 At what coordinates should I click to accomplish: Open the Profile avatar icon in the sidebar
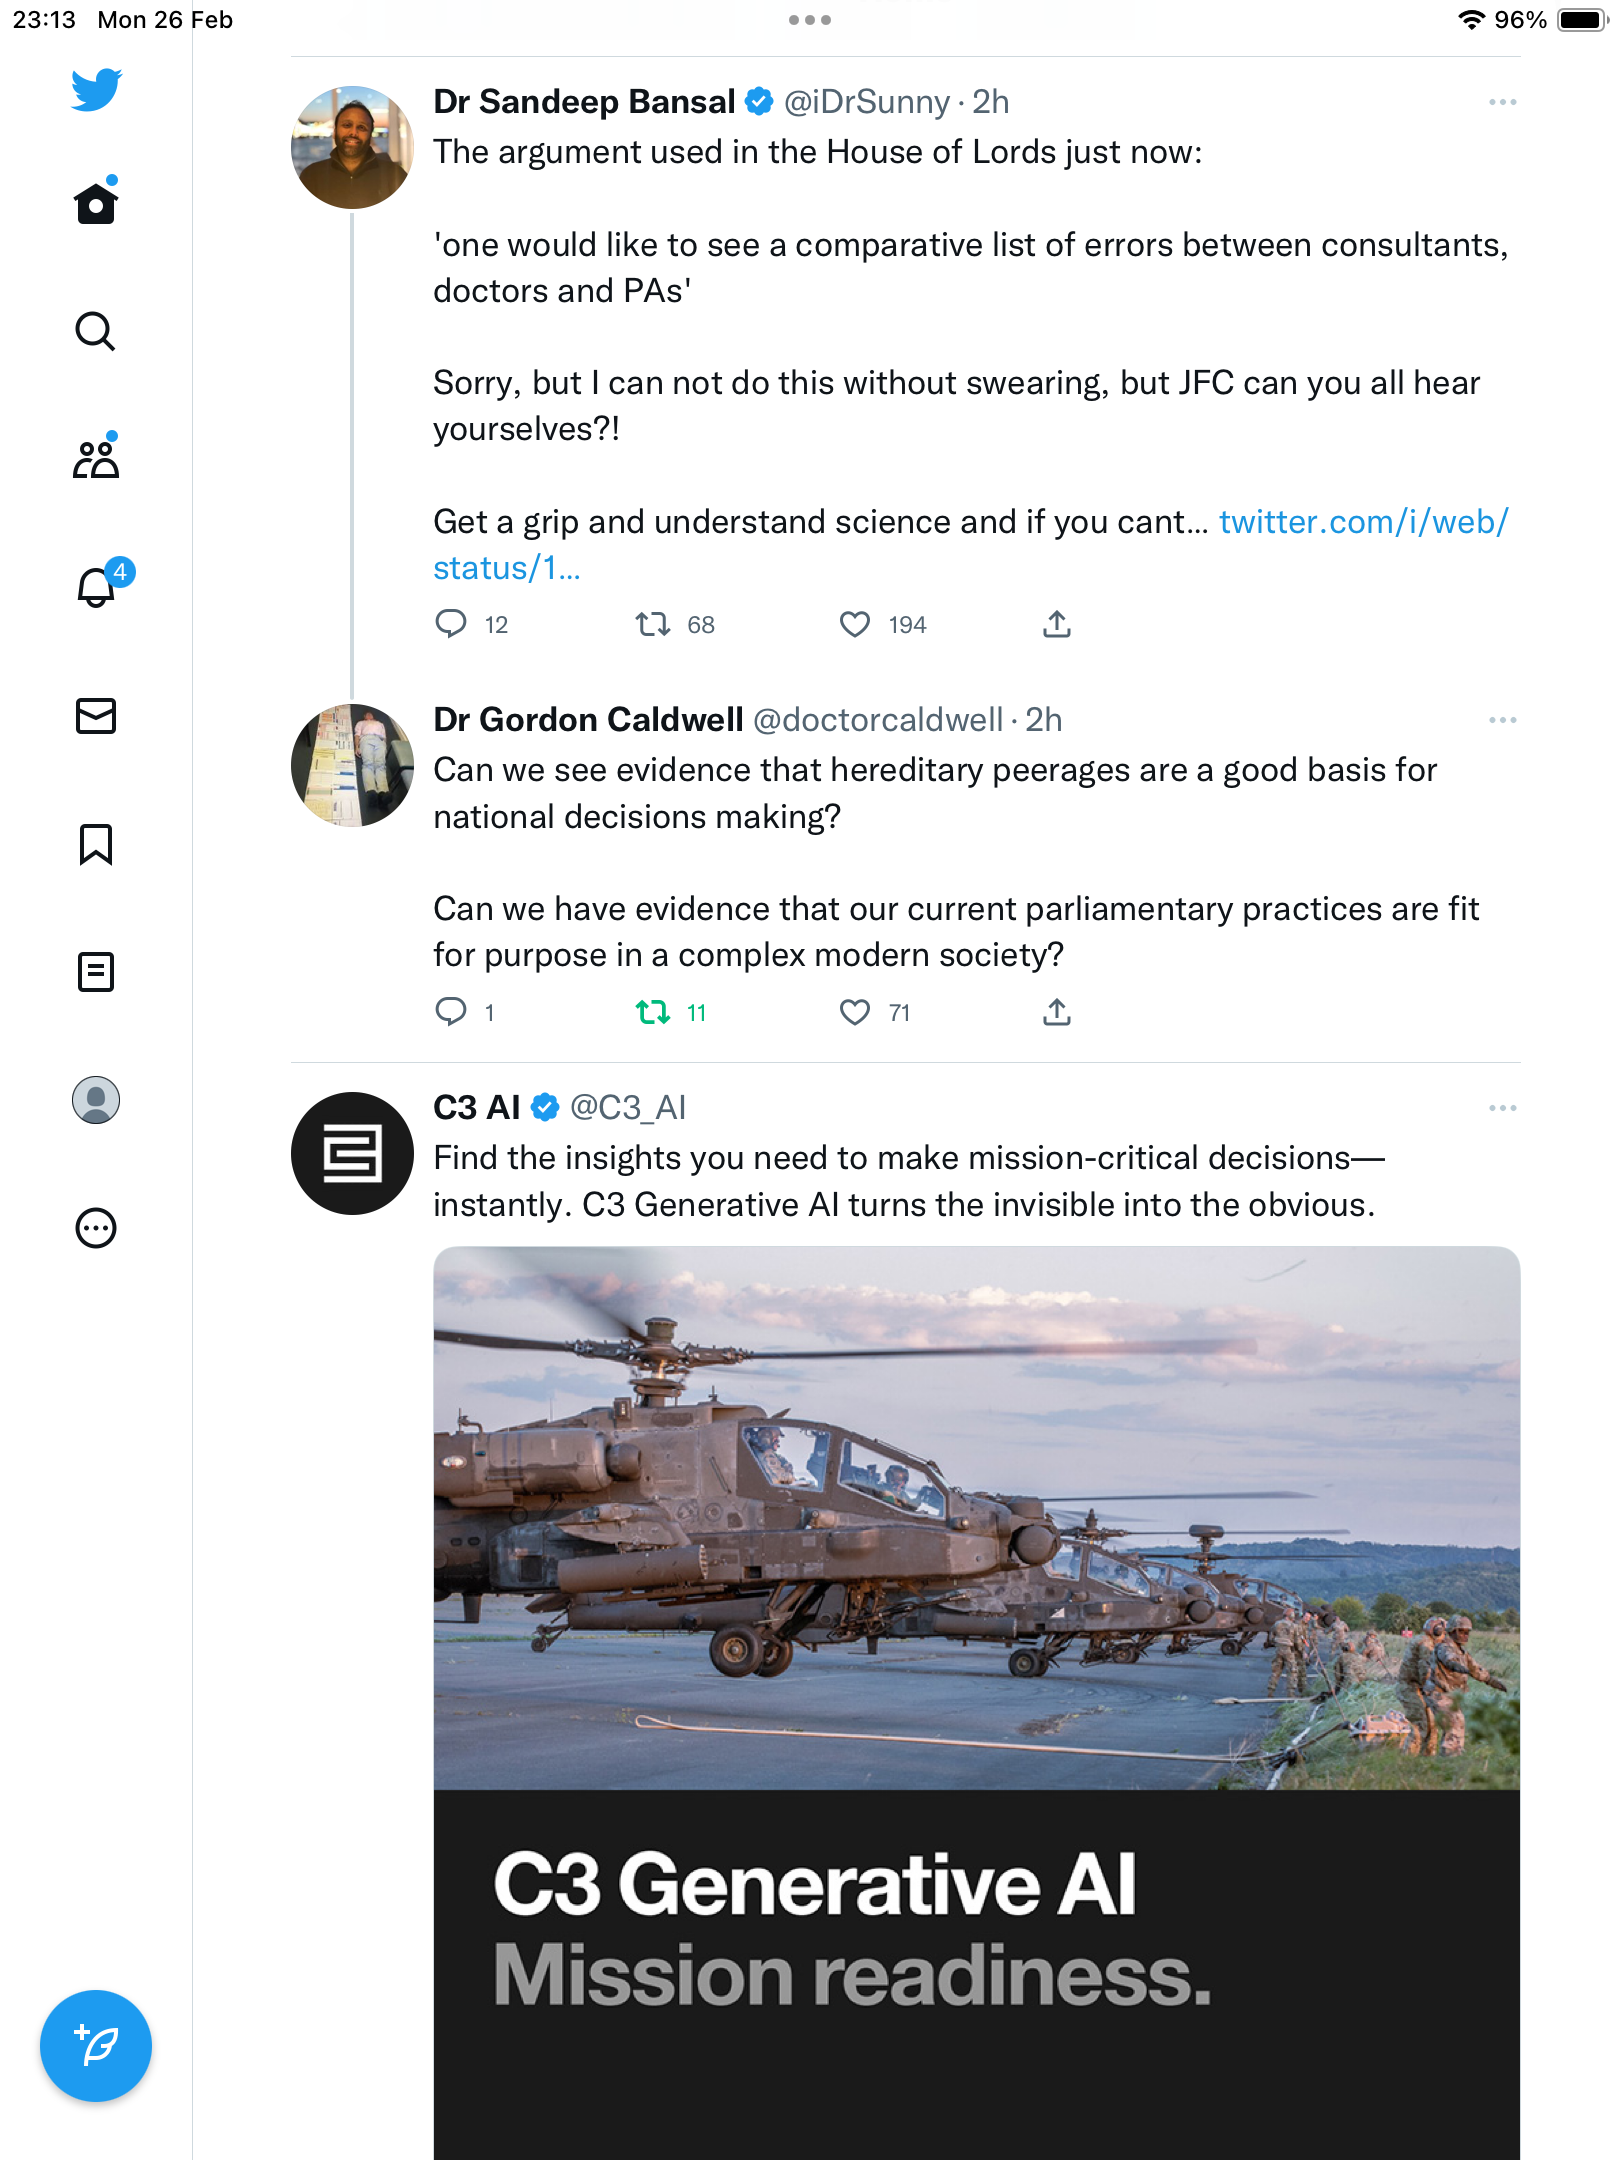coord(96,1100)
